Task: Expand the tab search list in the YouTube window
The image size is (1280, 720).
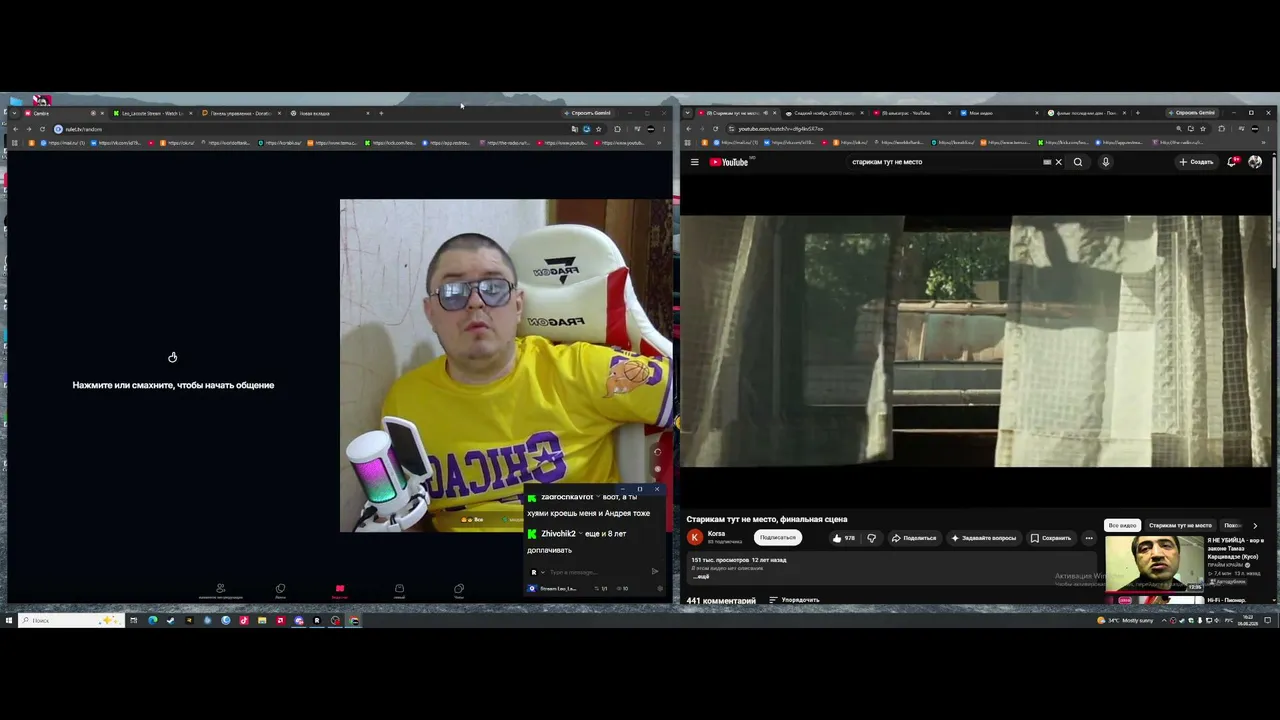Action: pyautogui.click(x=688, y=113)
